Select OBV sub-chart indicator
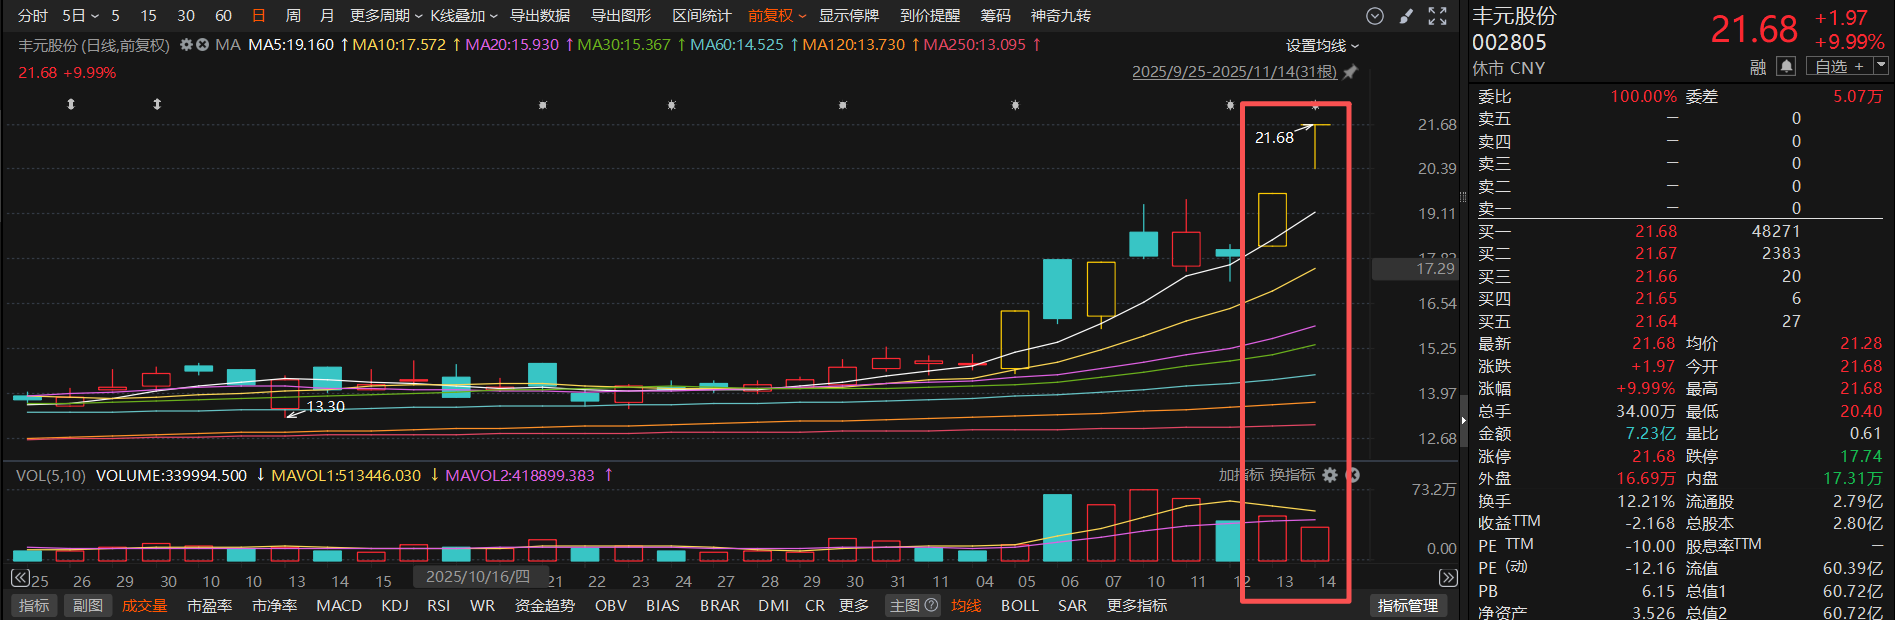 click(611, 606)
